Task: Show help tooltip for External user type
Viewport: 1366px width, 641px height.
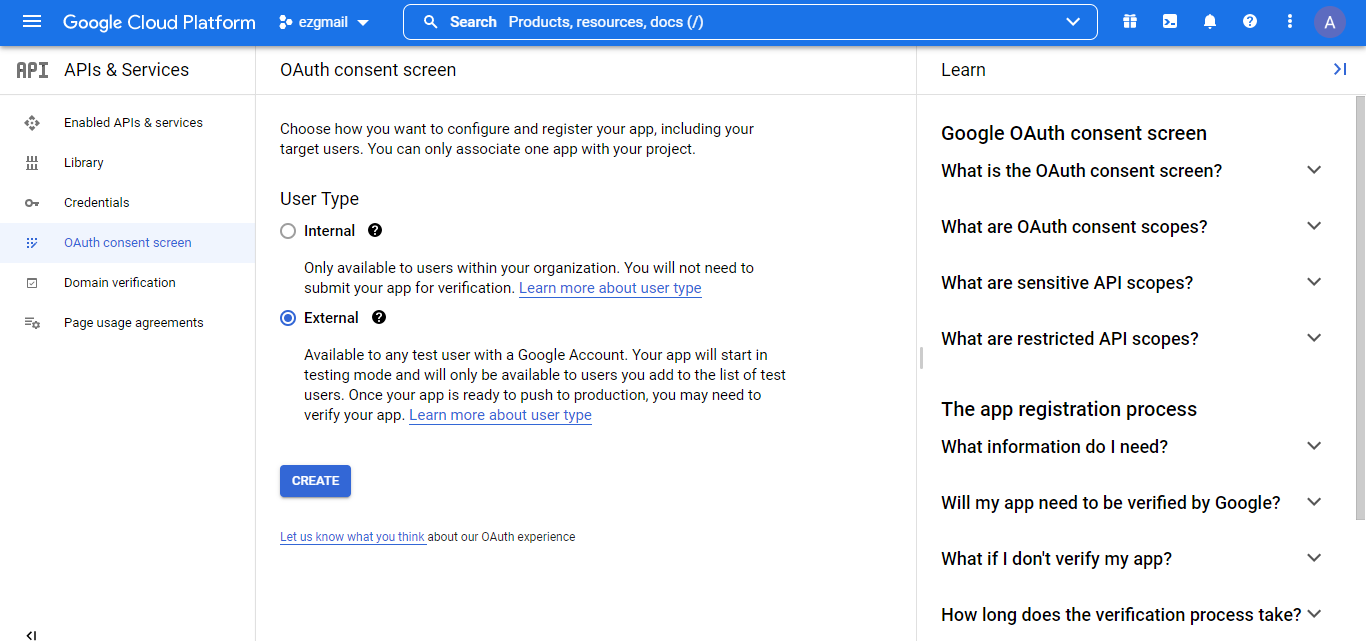Action: click(379, 317)
